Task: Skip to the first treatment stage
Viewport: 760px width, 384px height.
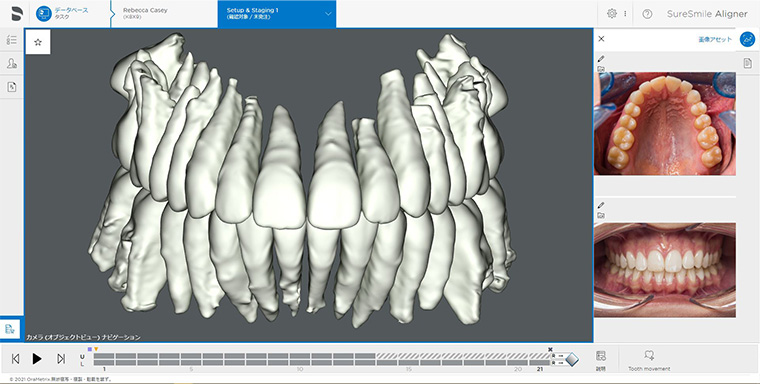Action: (x=16, y=359)
